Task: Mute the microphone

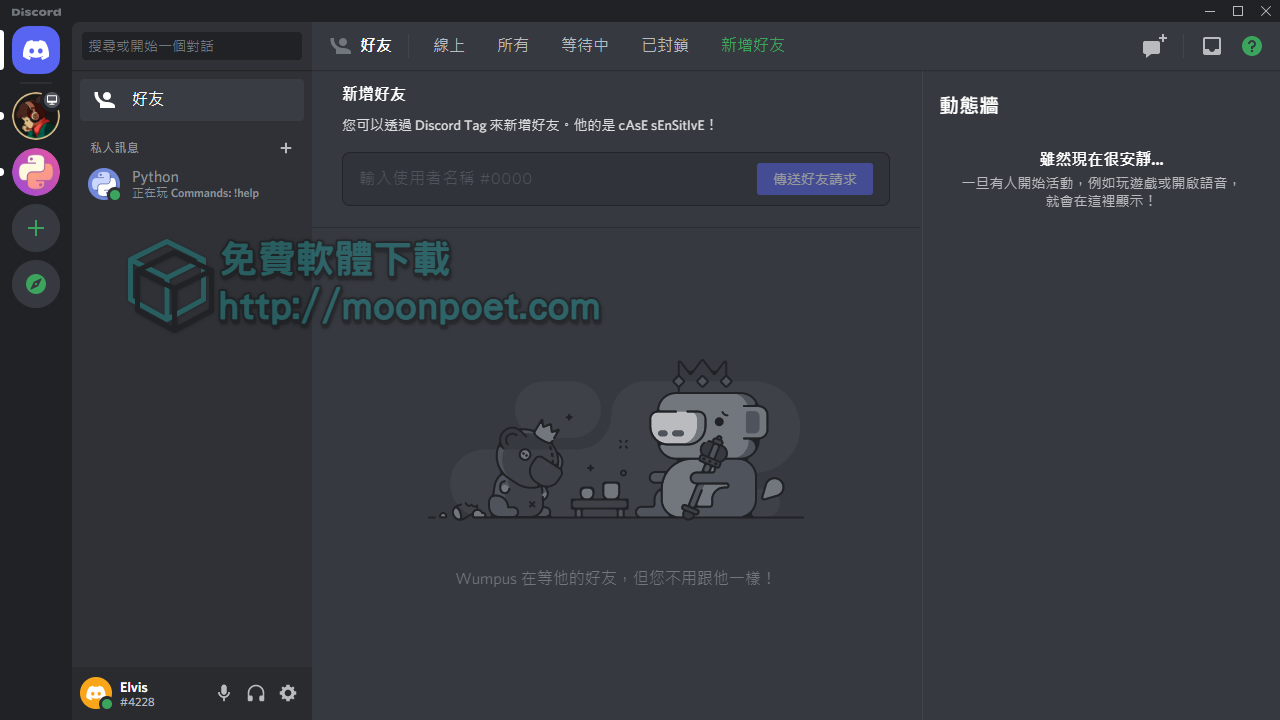Action: click(x=224, y=693)
